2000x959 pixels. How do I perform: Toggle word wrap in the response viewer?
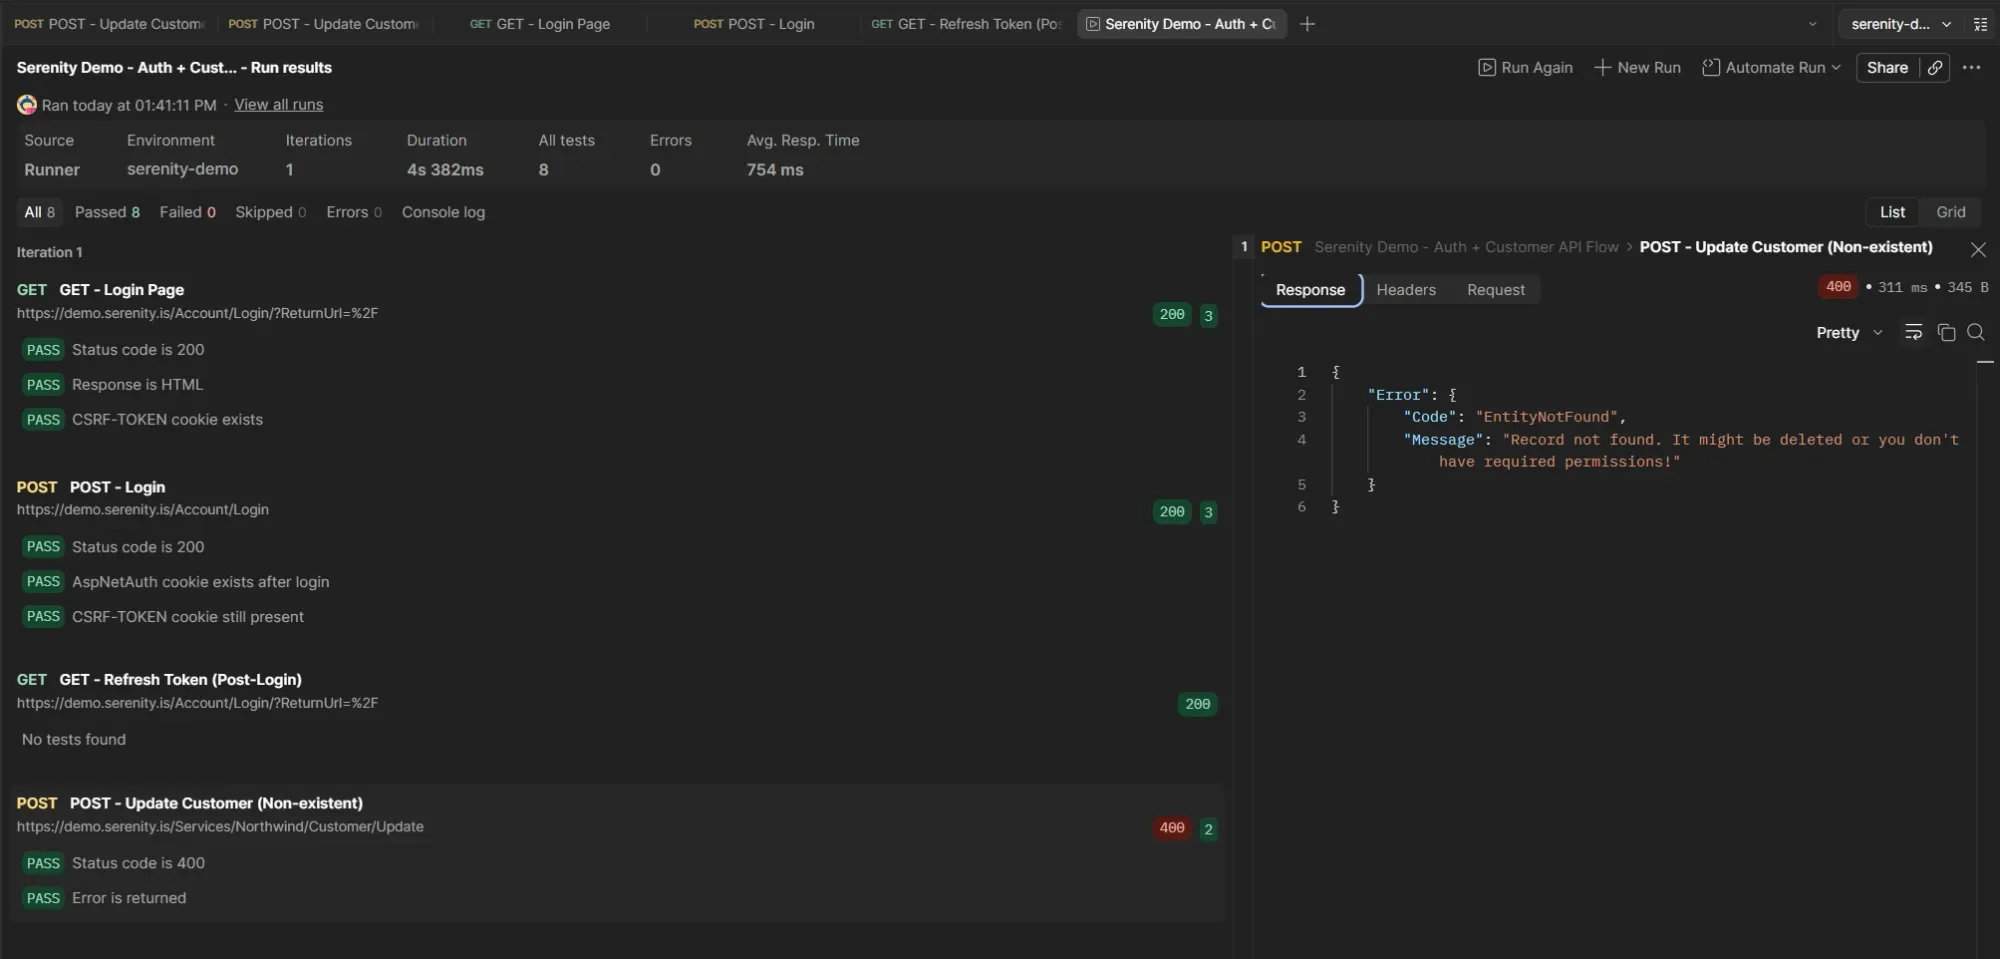point(1913,331)
